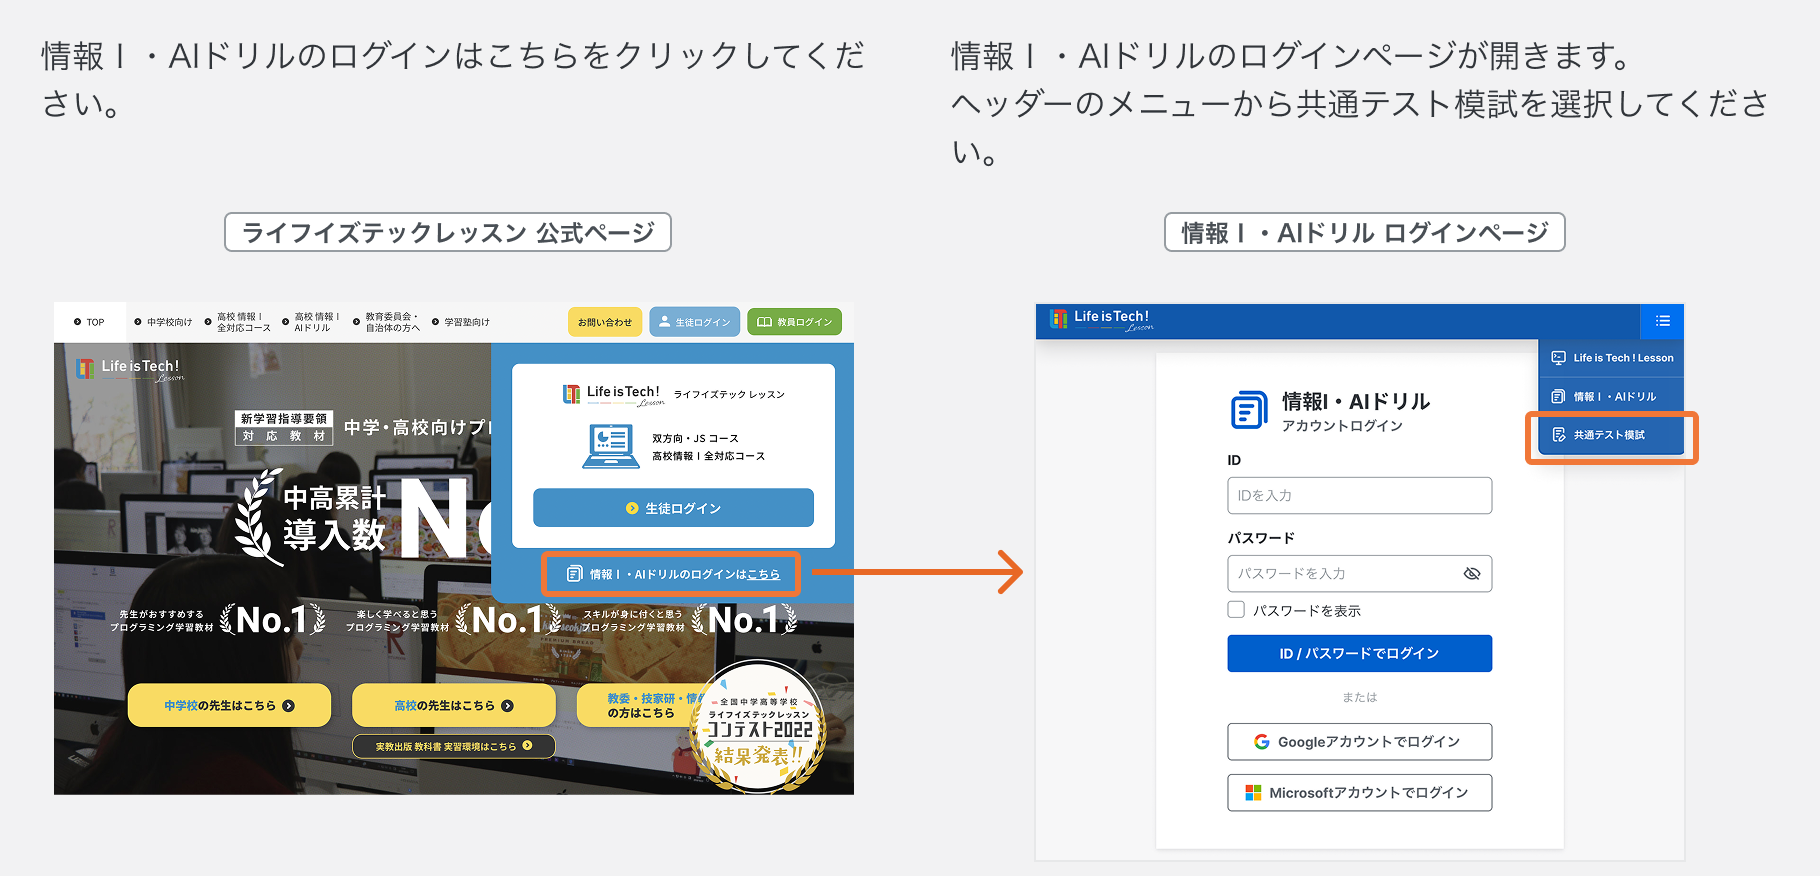Click the アカウントログイン subtitle text

(1342, 426)
